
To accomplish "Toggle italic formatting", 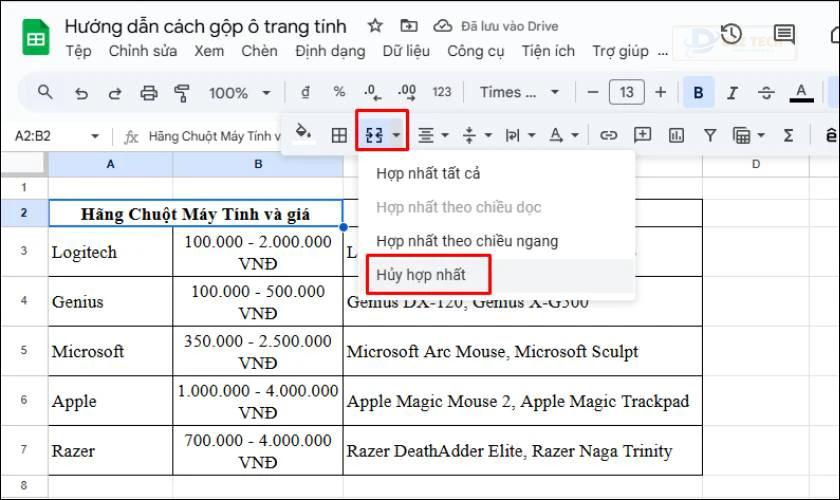I will coord(732,93).
